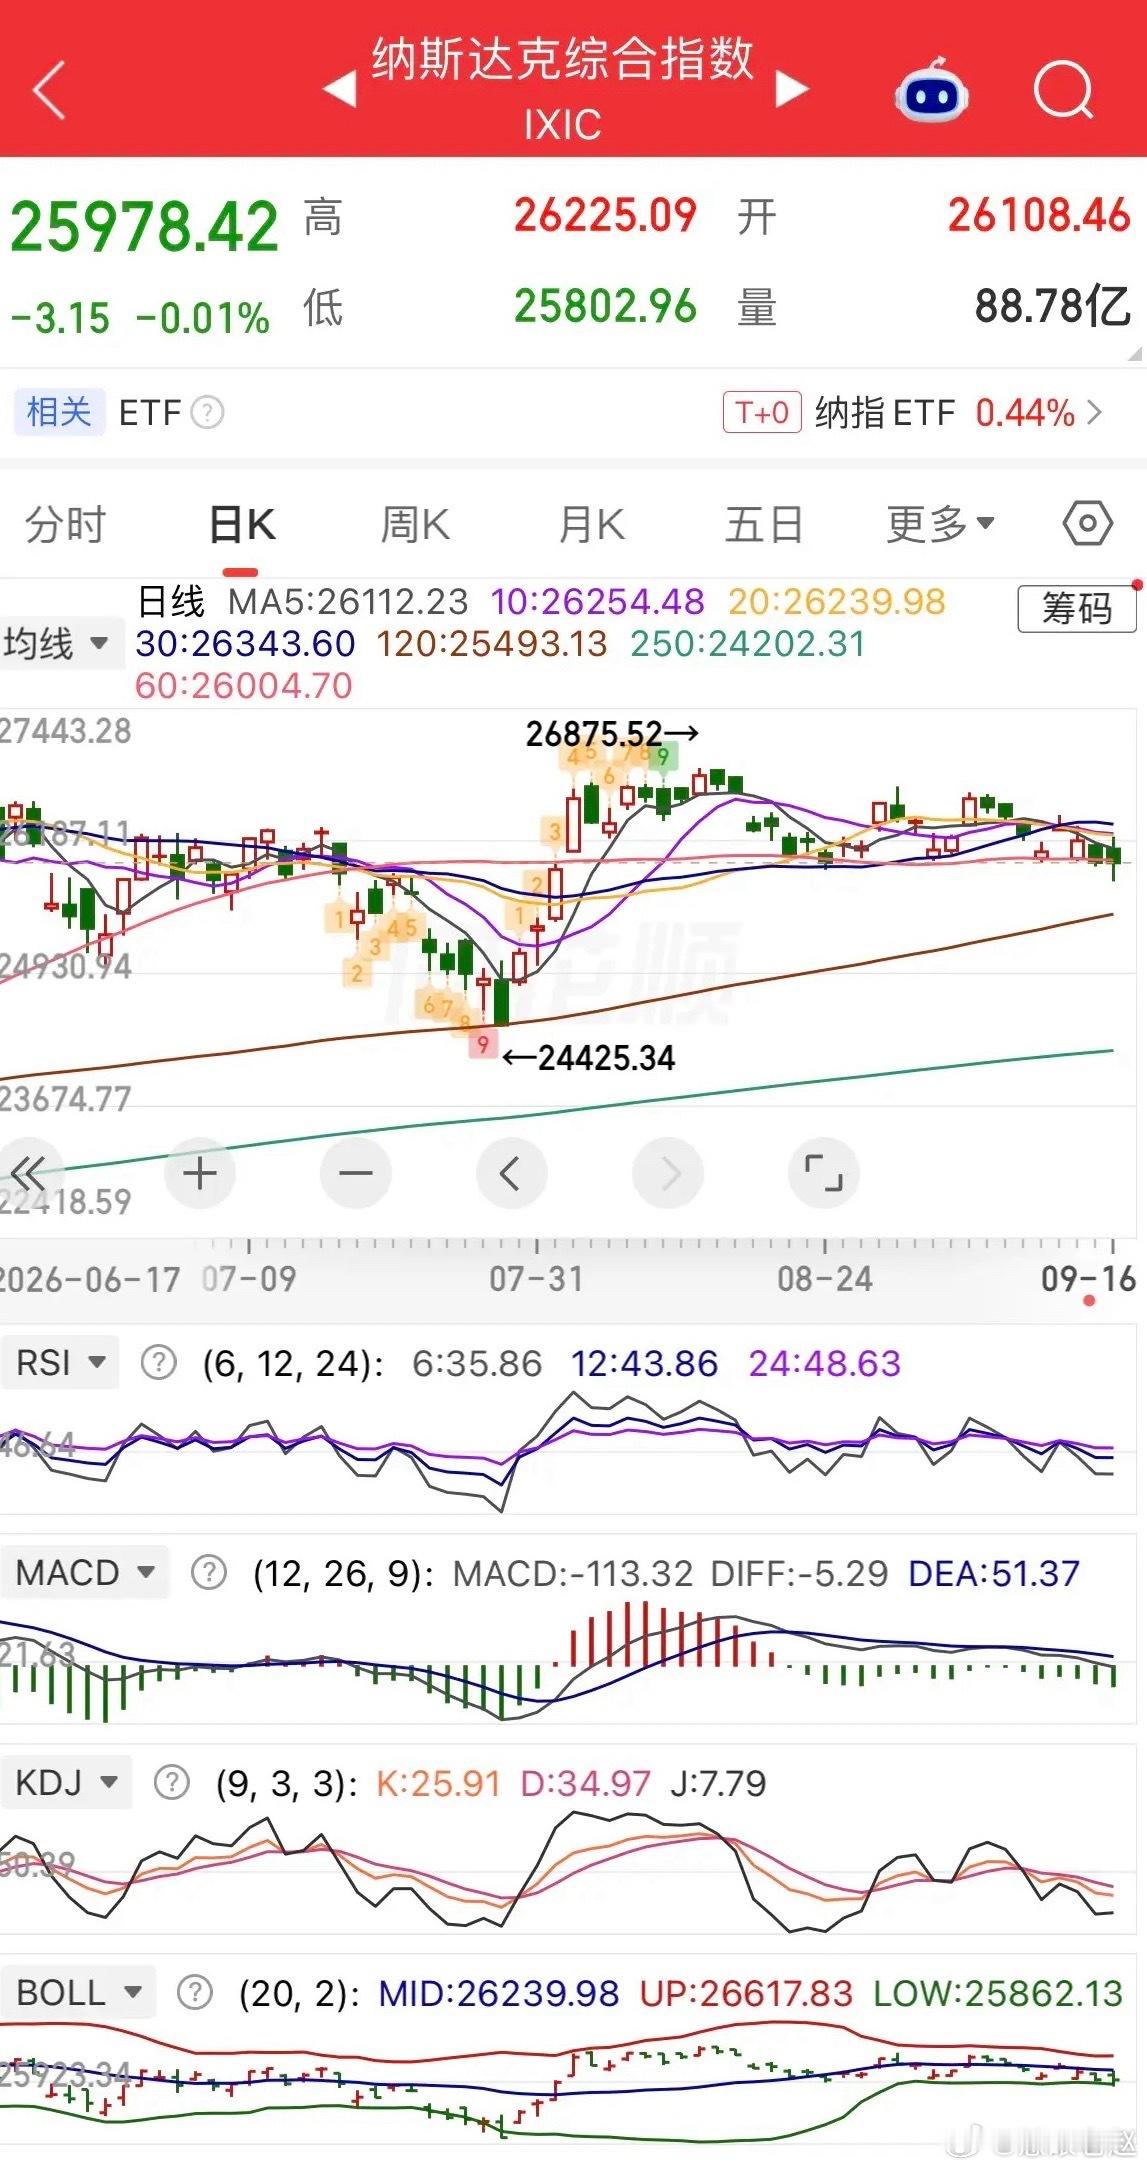Open the KDJ indicator dropdown
1147x2170 pixels.
point(67,1782)
